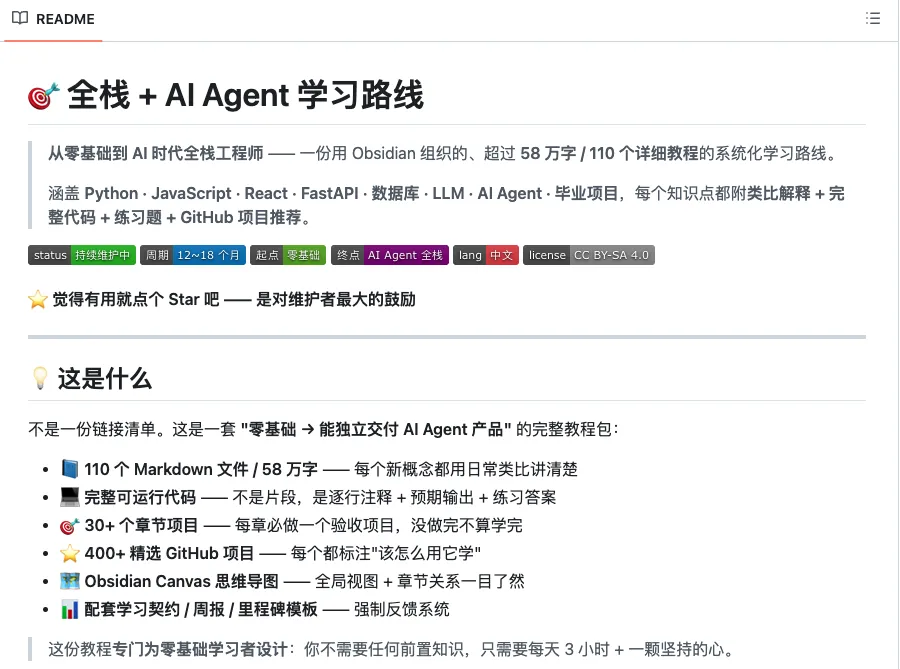Click the 终点 AI Agent 全栈 badge
Image resolution: width=900 pixels, height=669 pixels.
(390, 255)
